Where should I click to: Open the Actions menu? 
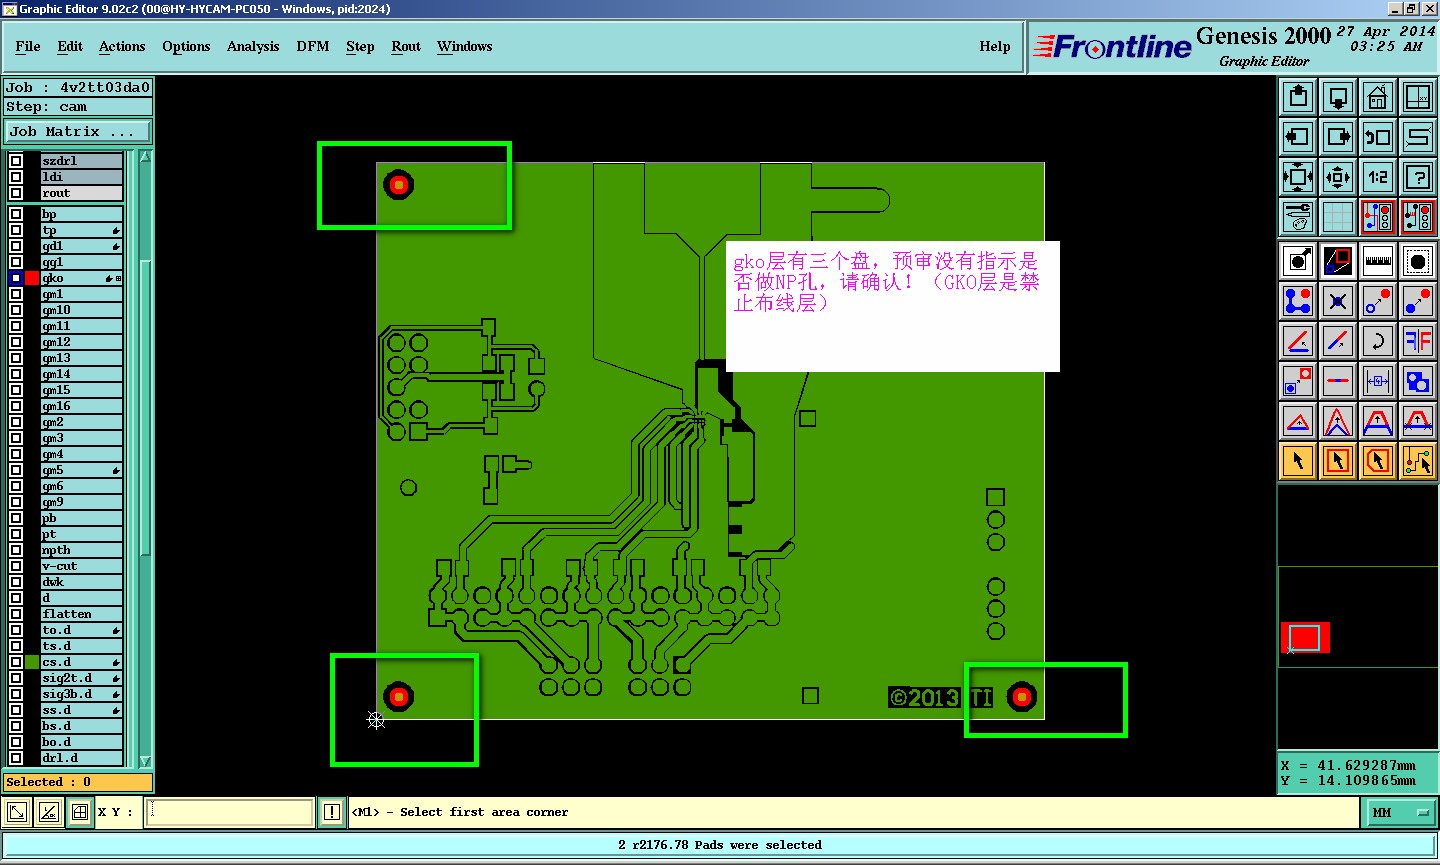tap(122, 47)
